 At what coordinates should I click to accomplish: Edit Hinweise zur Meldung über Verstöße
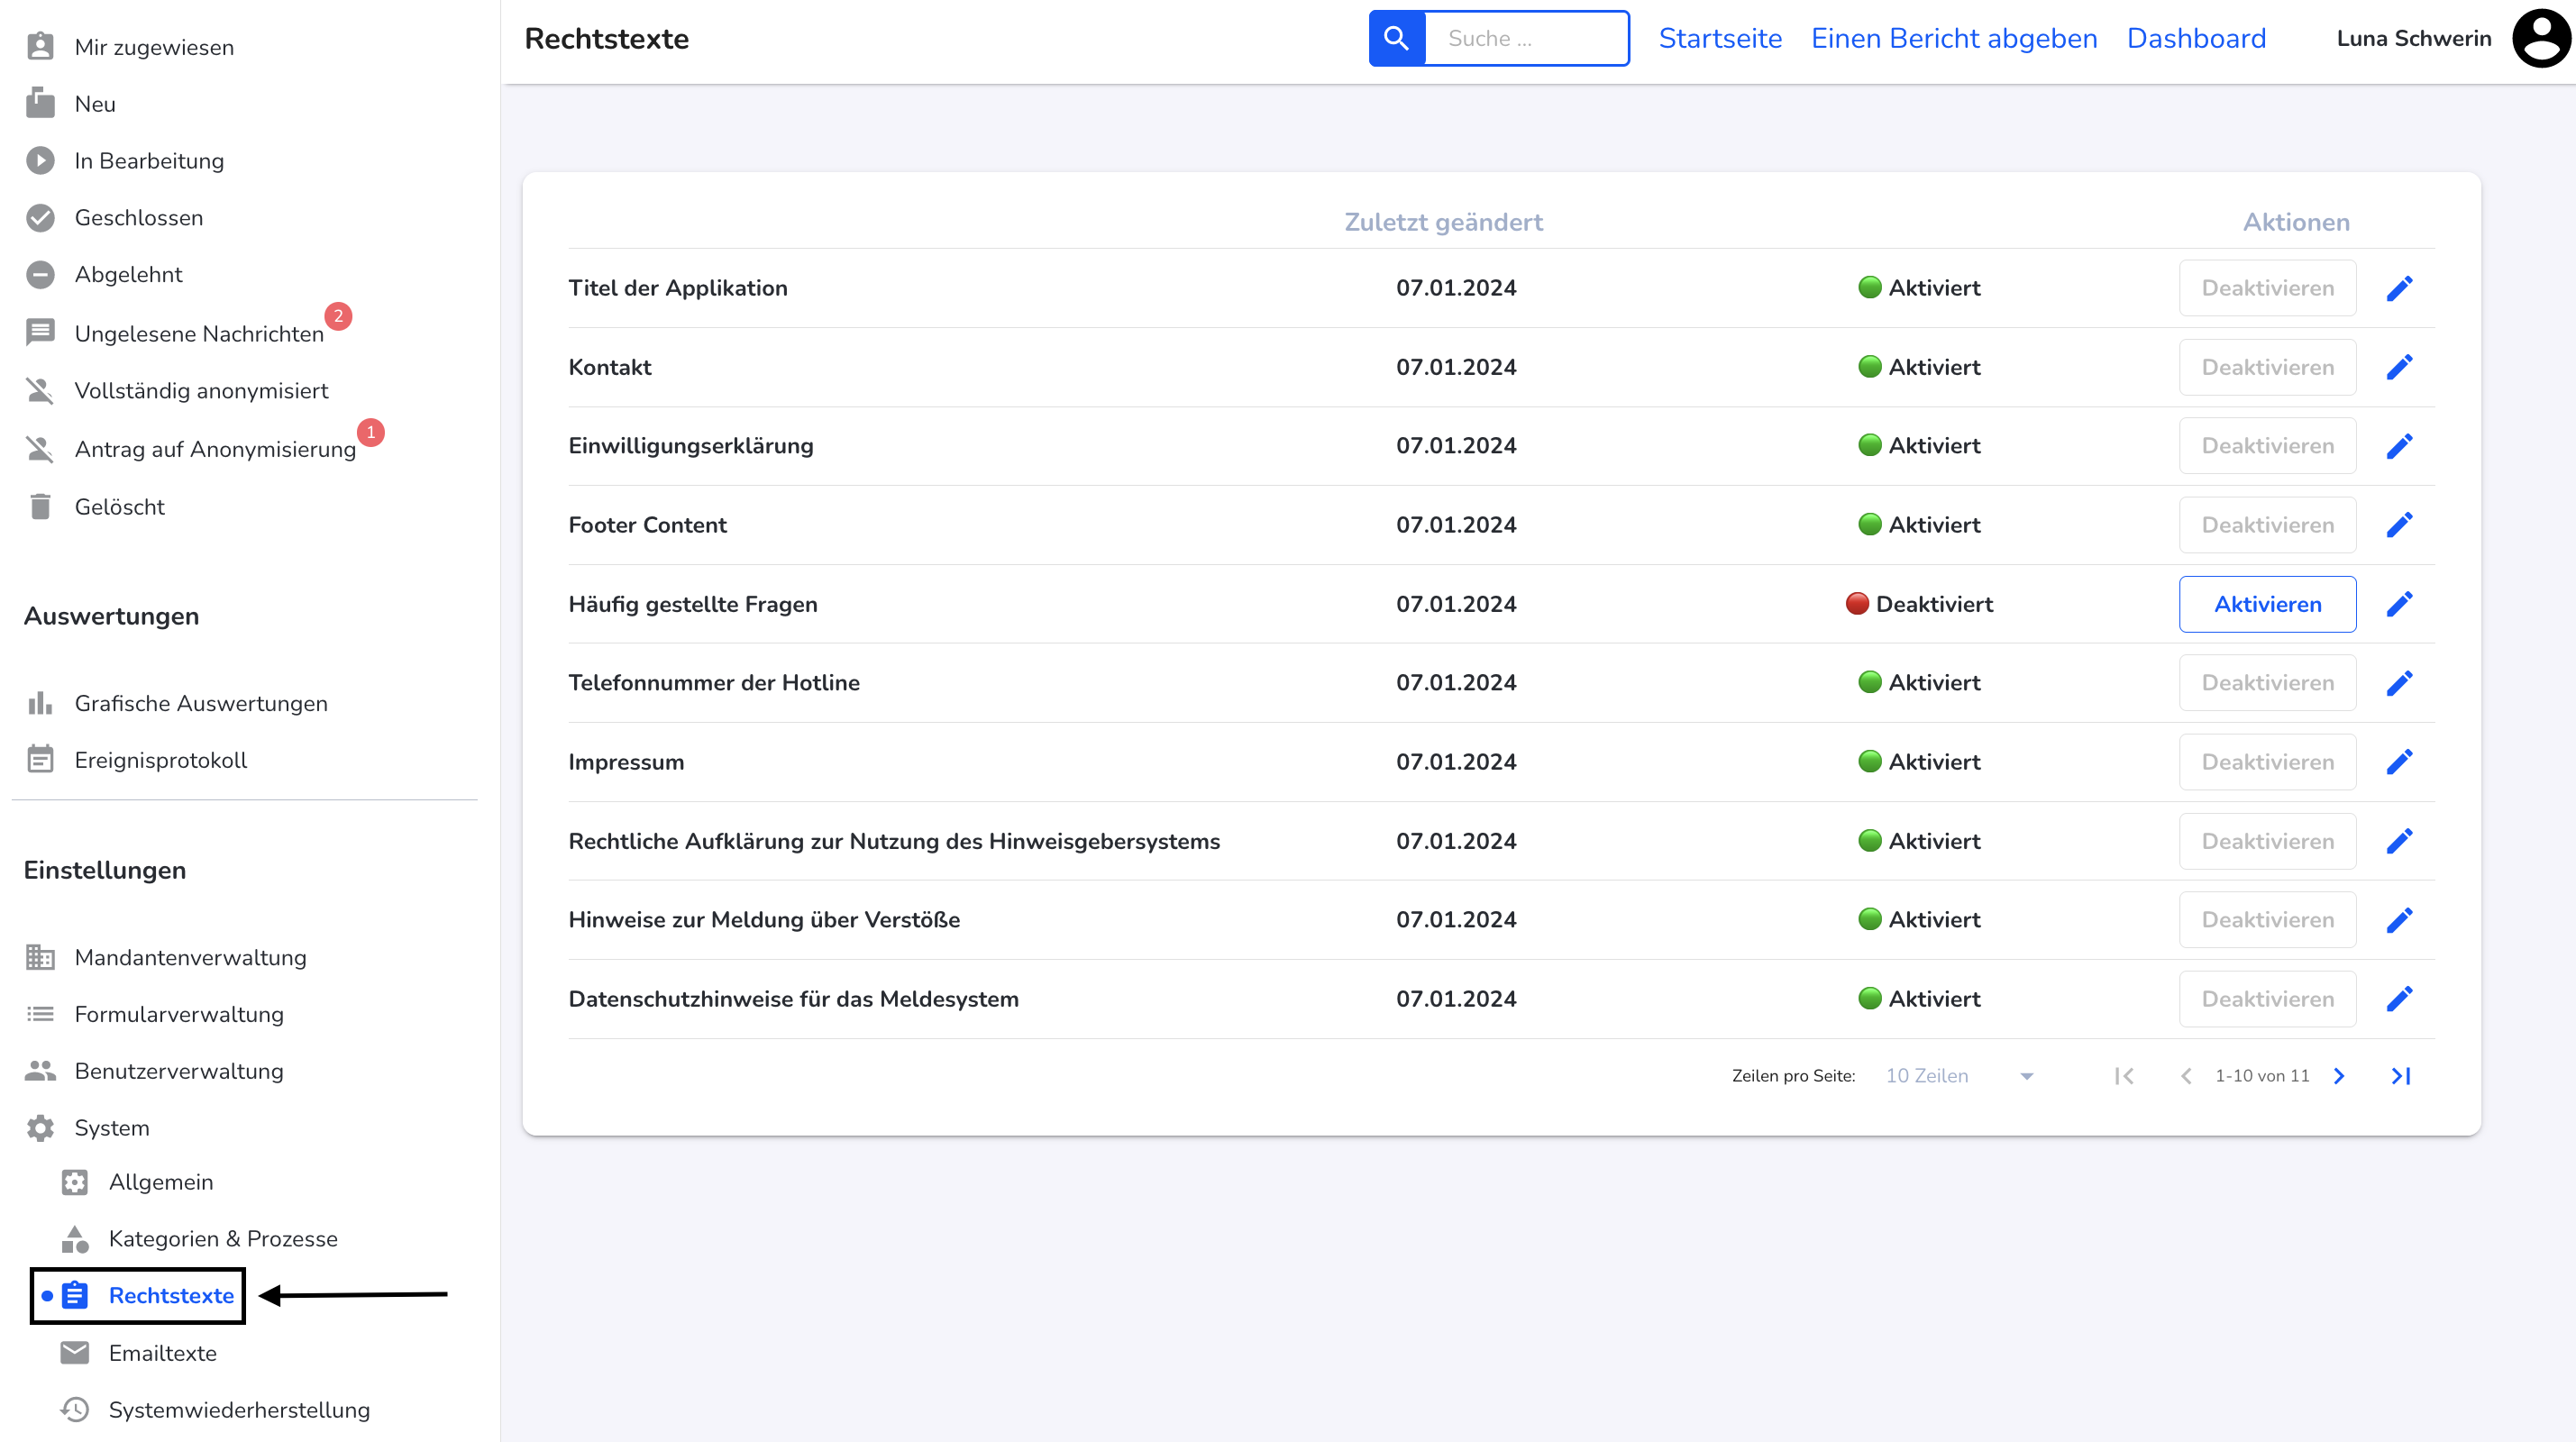click(x=2399, y=920)
